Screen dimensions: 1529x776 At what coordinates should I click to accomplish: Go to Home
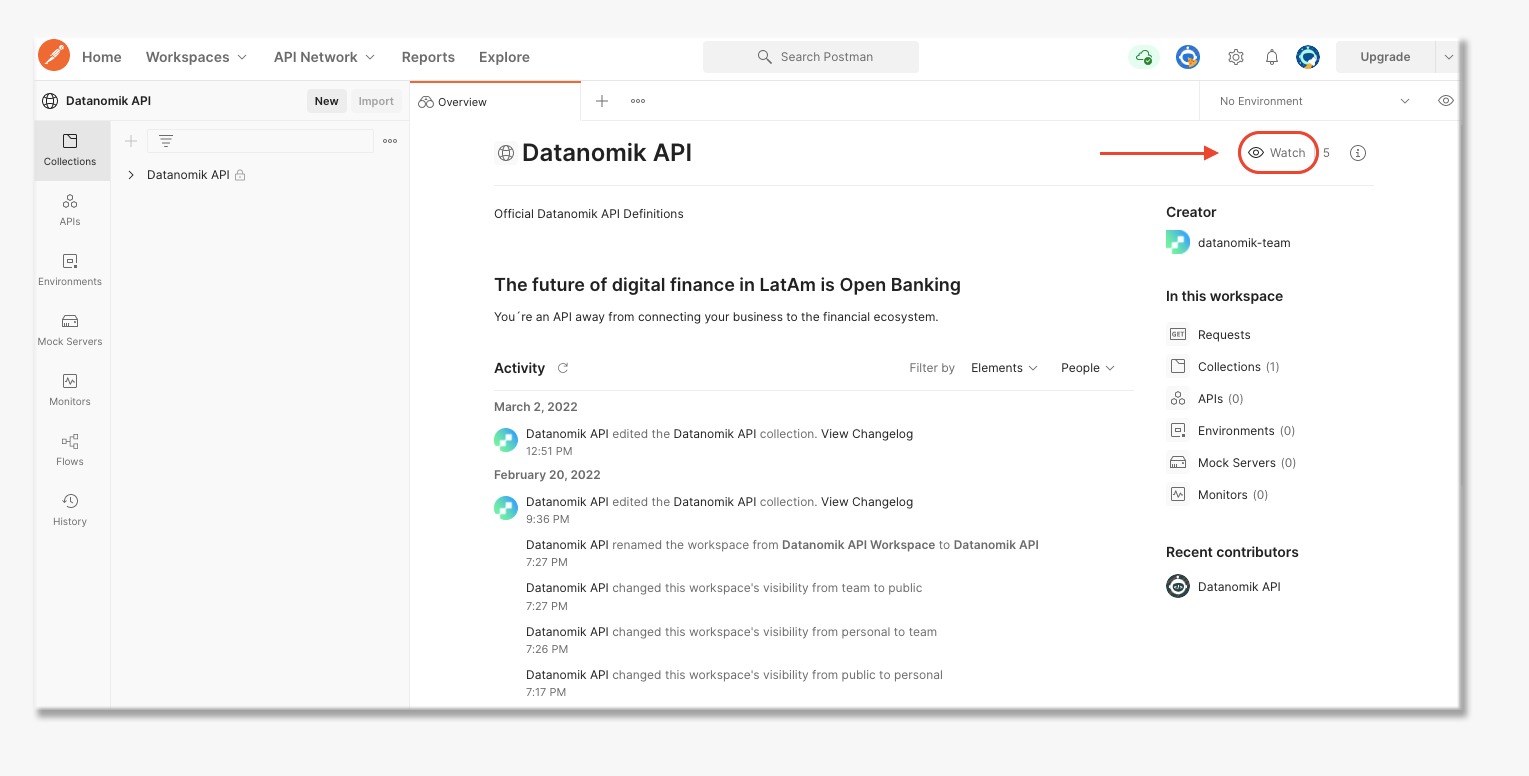coord(102,57)
